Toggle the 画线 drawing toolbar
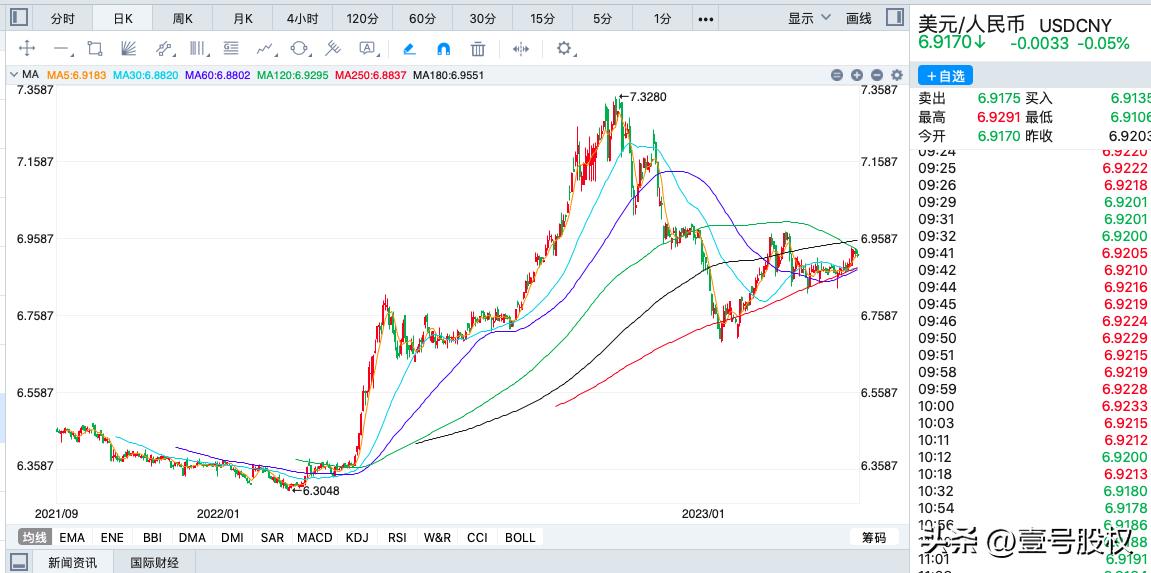Screen dimensions: 1151x573 click(x=858, y=18)
